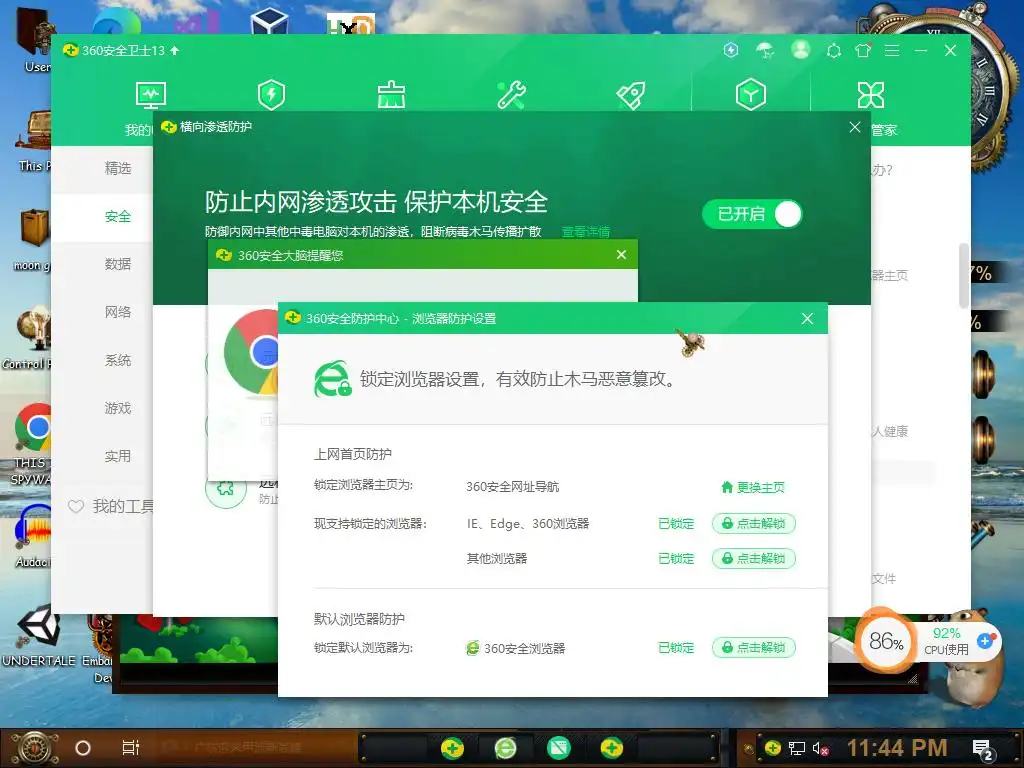Open the monitor-shaped computer checkup icon
Viewport: 1024px width, 768px height.
[151, 95]
